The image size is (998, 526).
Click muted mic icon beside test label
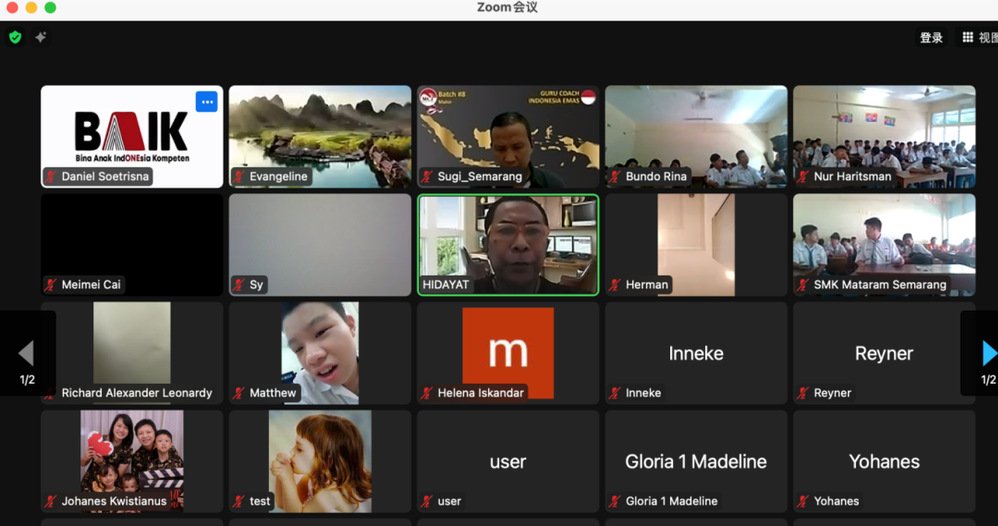click(x=239, y=501)
